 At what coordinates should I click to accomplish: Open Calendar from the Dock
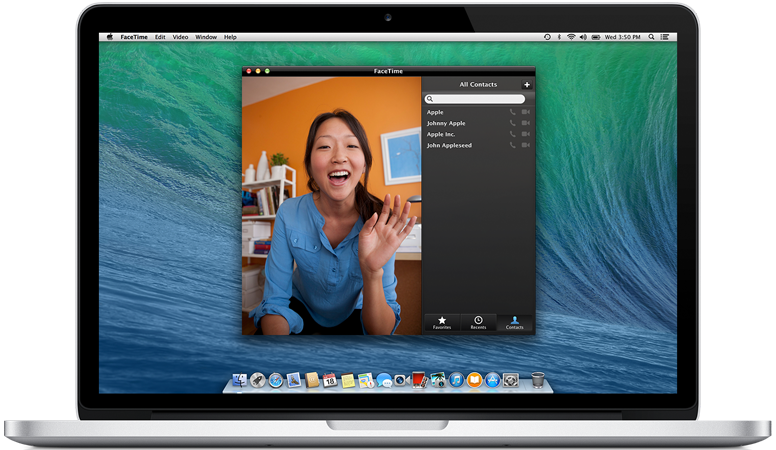pos(330,380)
